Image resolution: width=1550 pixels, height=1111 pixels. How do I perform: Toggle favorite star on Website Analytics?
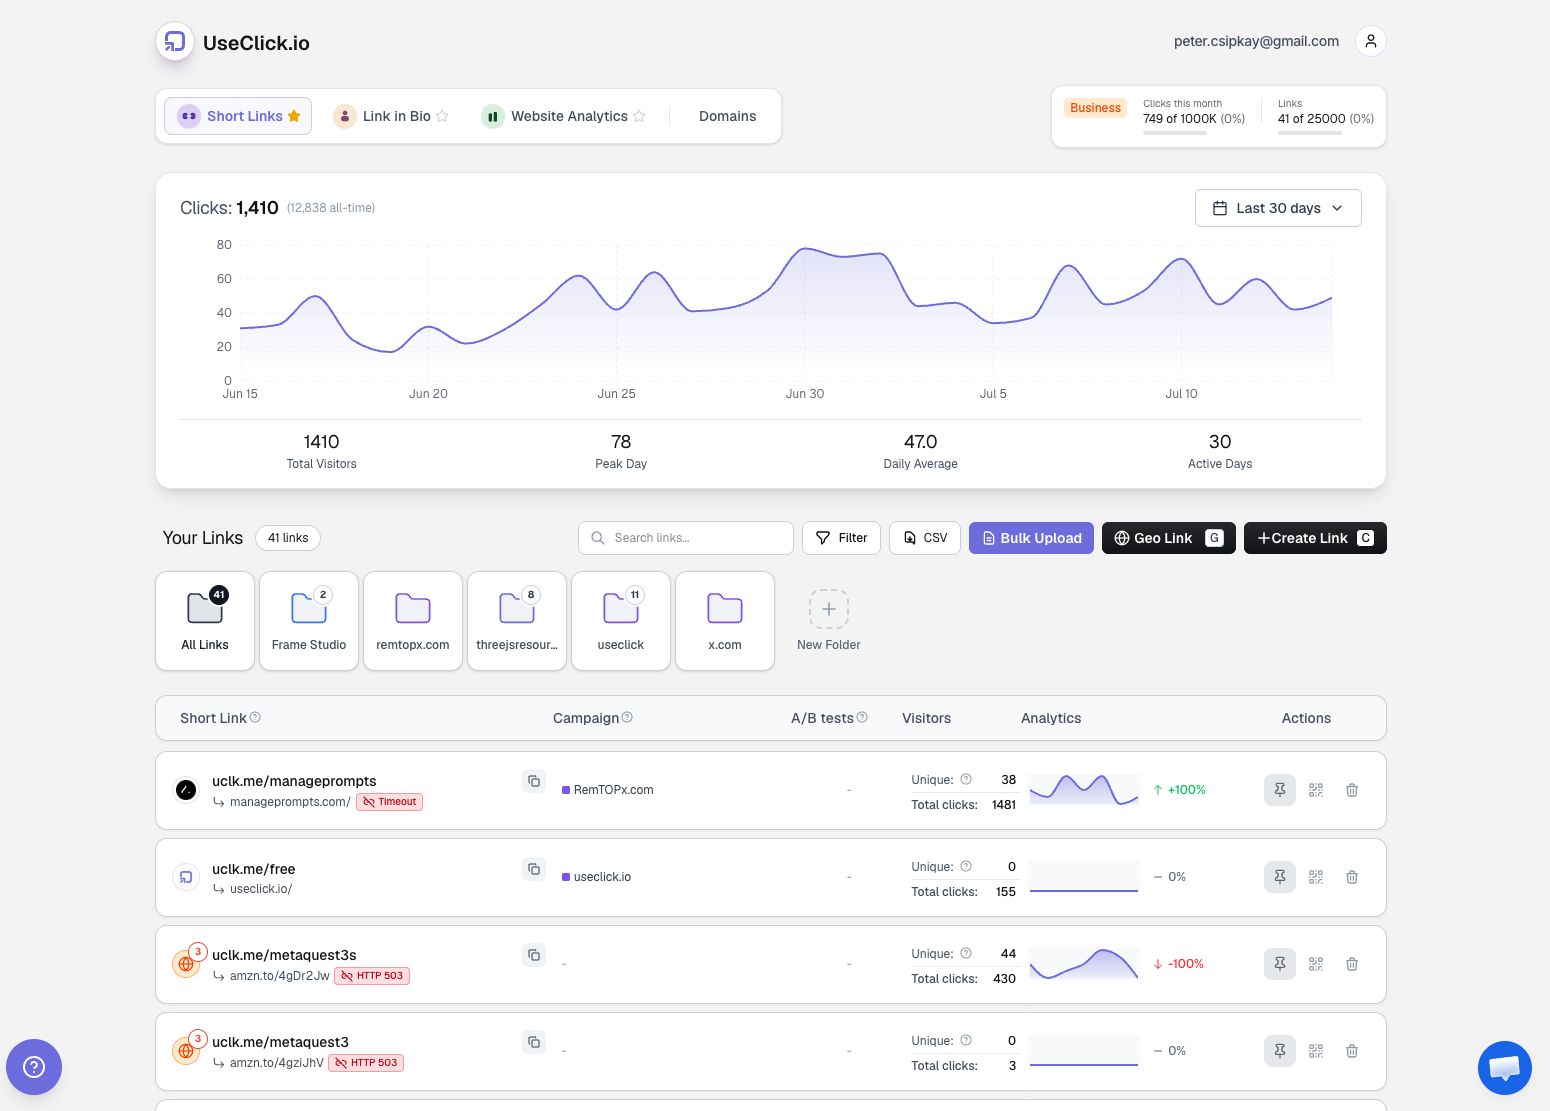639,116
